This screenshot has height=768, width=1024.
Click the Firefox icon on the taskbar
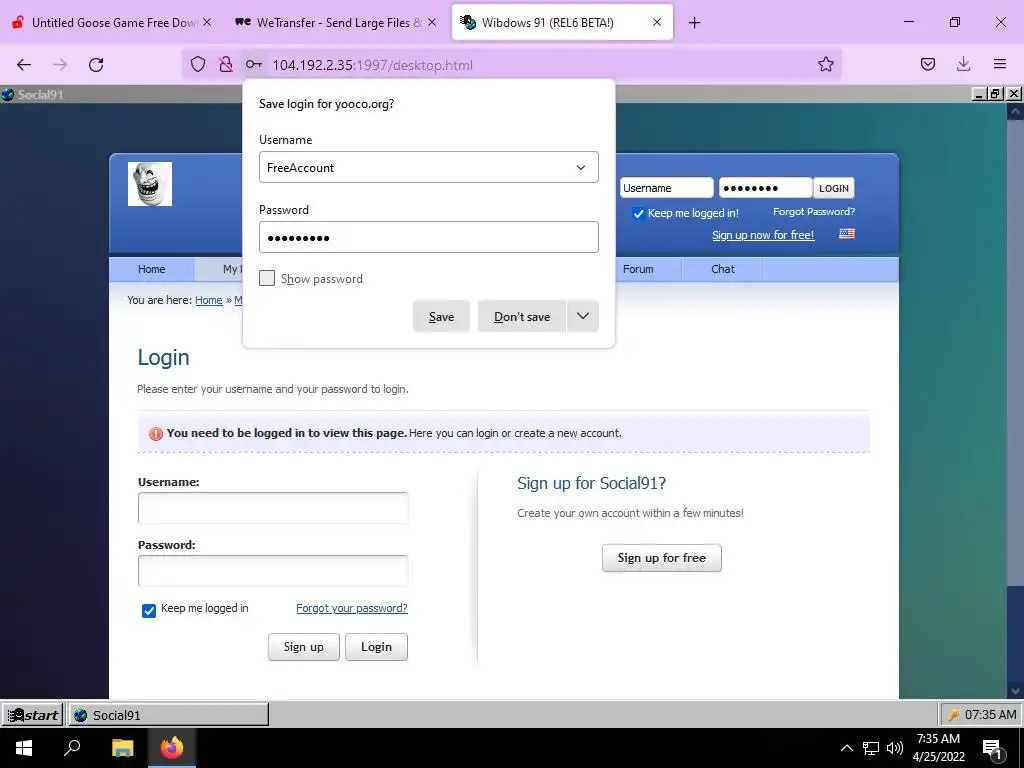click(172, 748)
